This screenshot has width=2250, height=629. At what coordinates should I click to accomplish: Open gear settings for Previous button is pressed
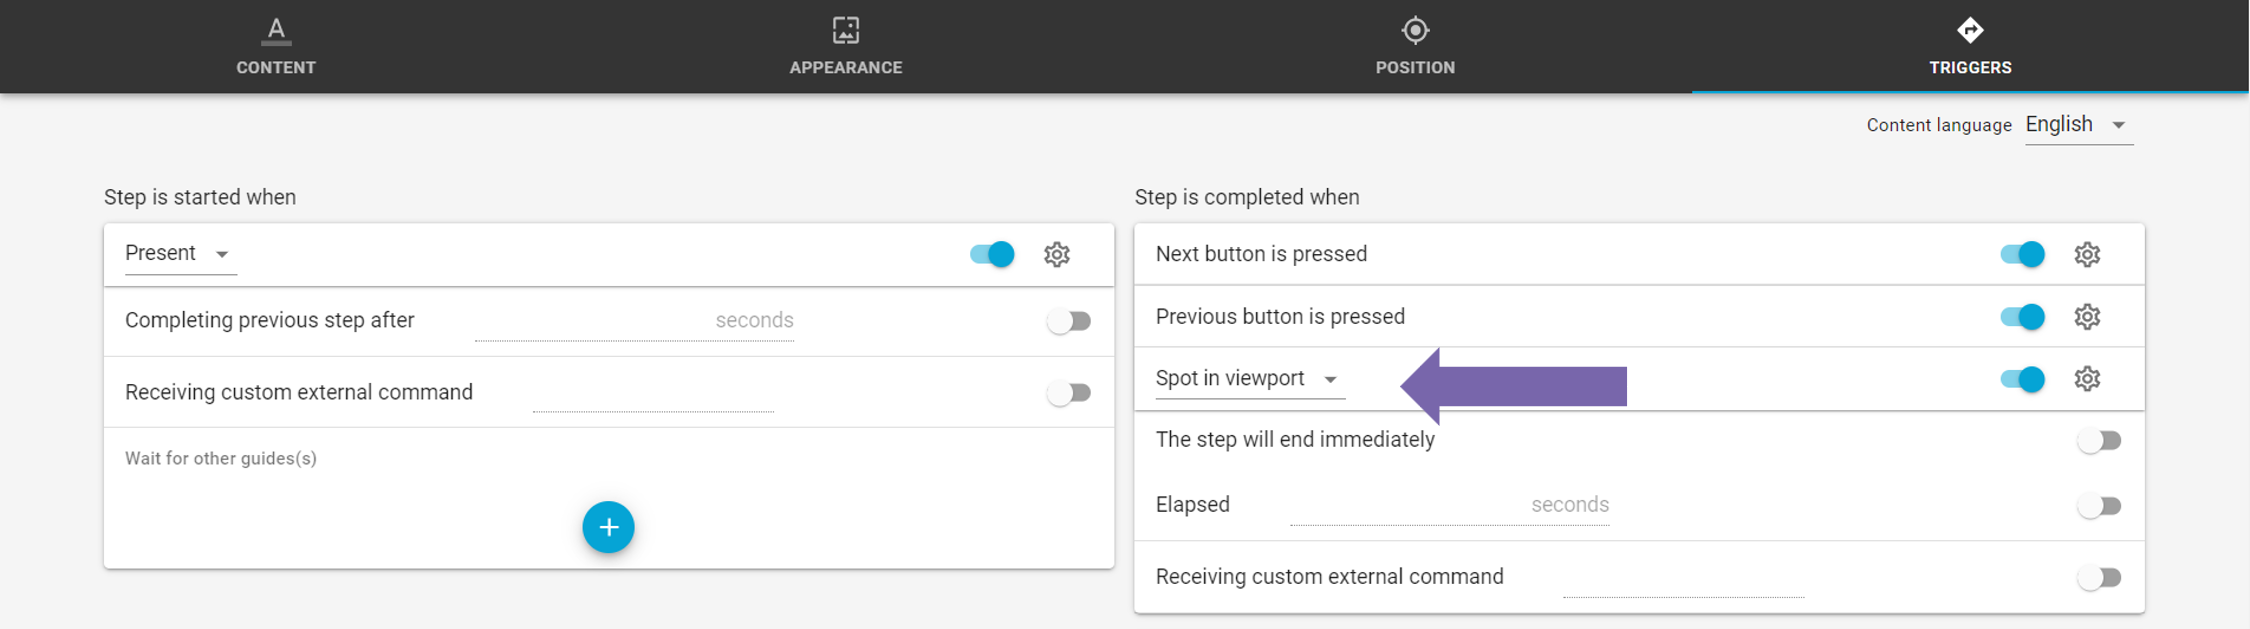pyautogui.click(x=2086, y=317)
